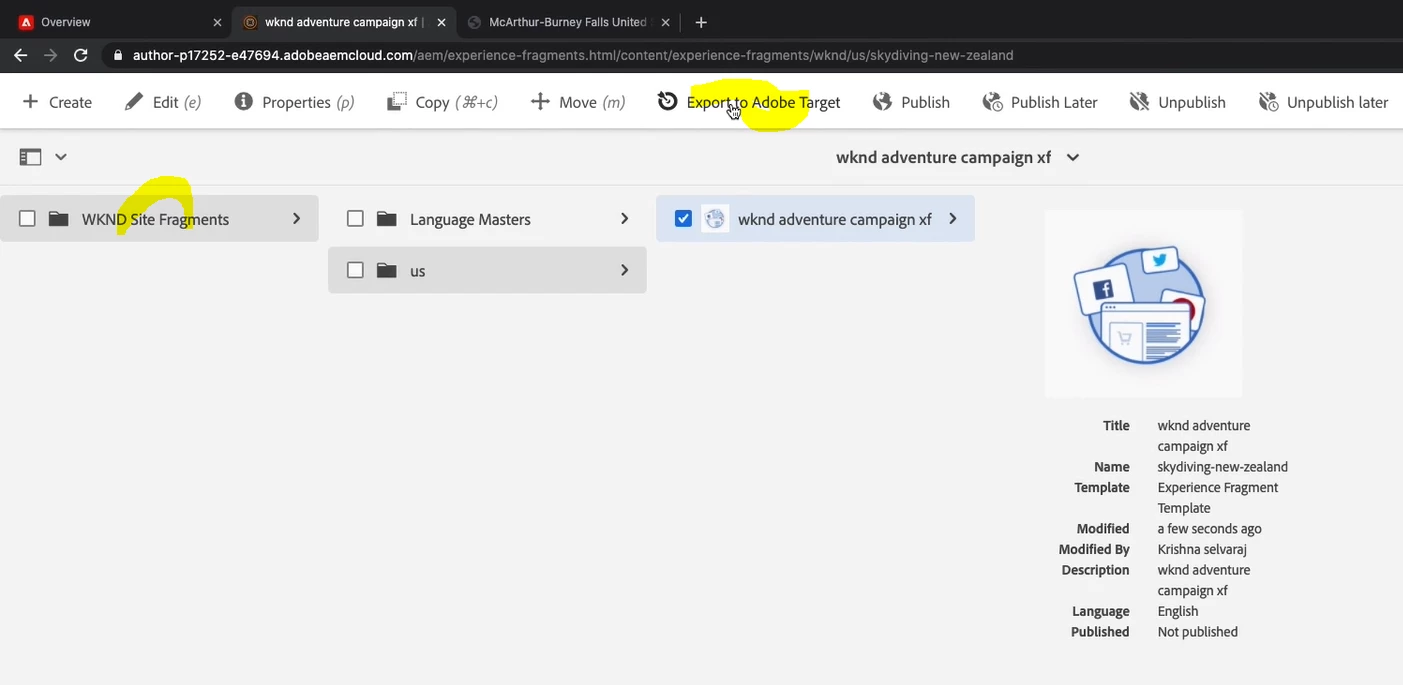Image resolution: width=1403 pixels, height=685 pixels.
Task: Click the Not published status text
Action: (1198, 632)
